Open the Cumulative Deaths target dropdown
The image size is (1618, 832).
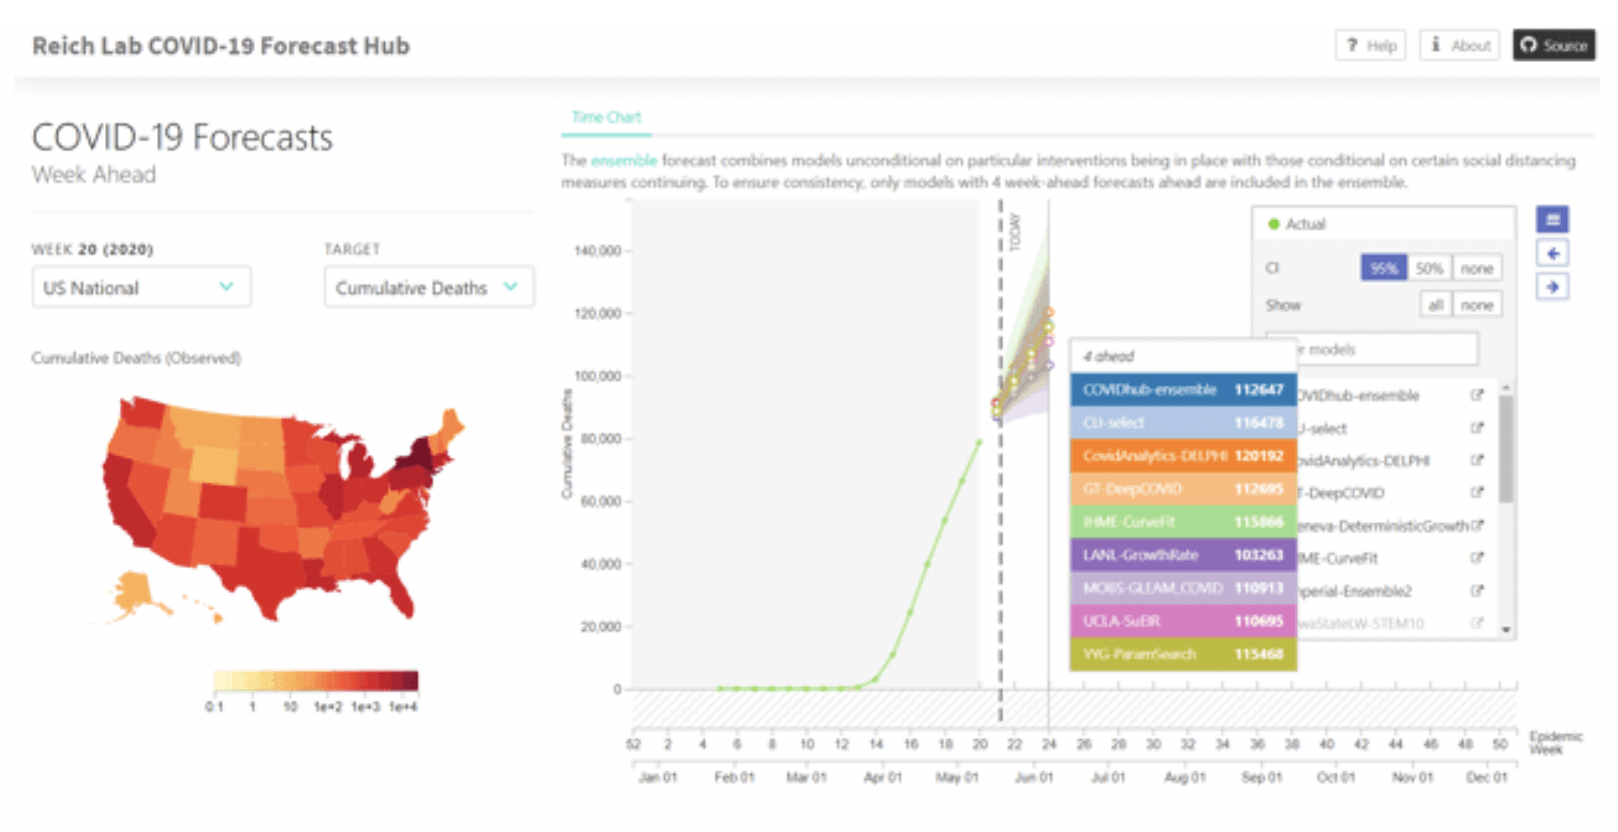click(429, 288)
